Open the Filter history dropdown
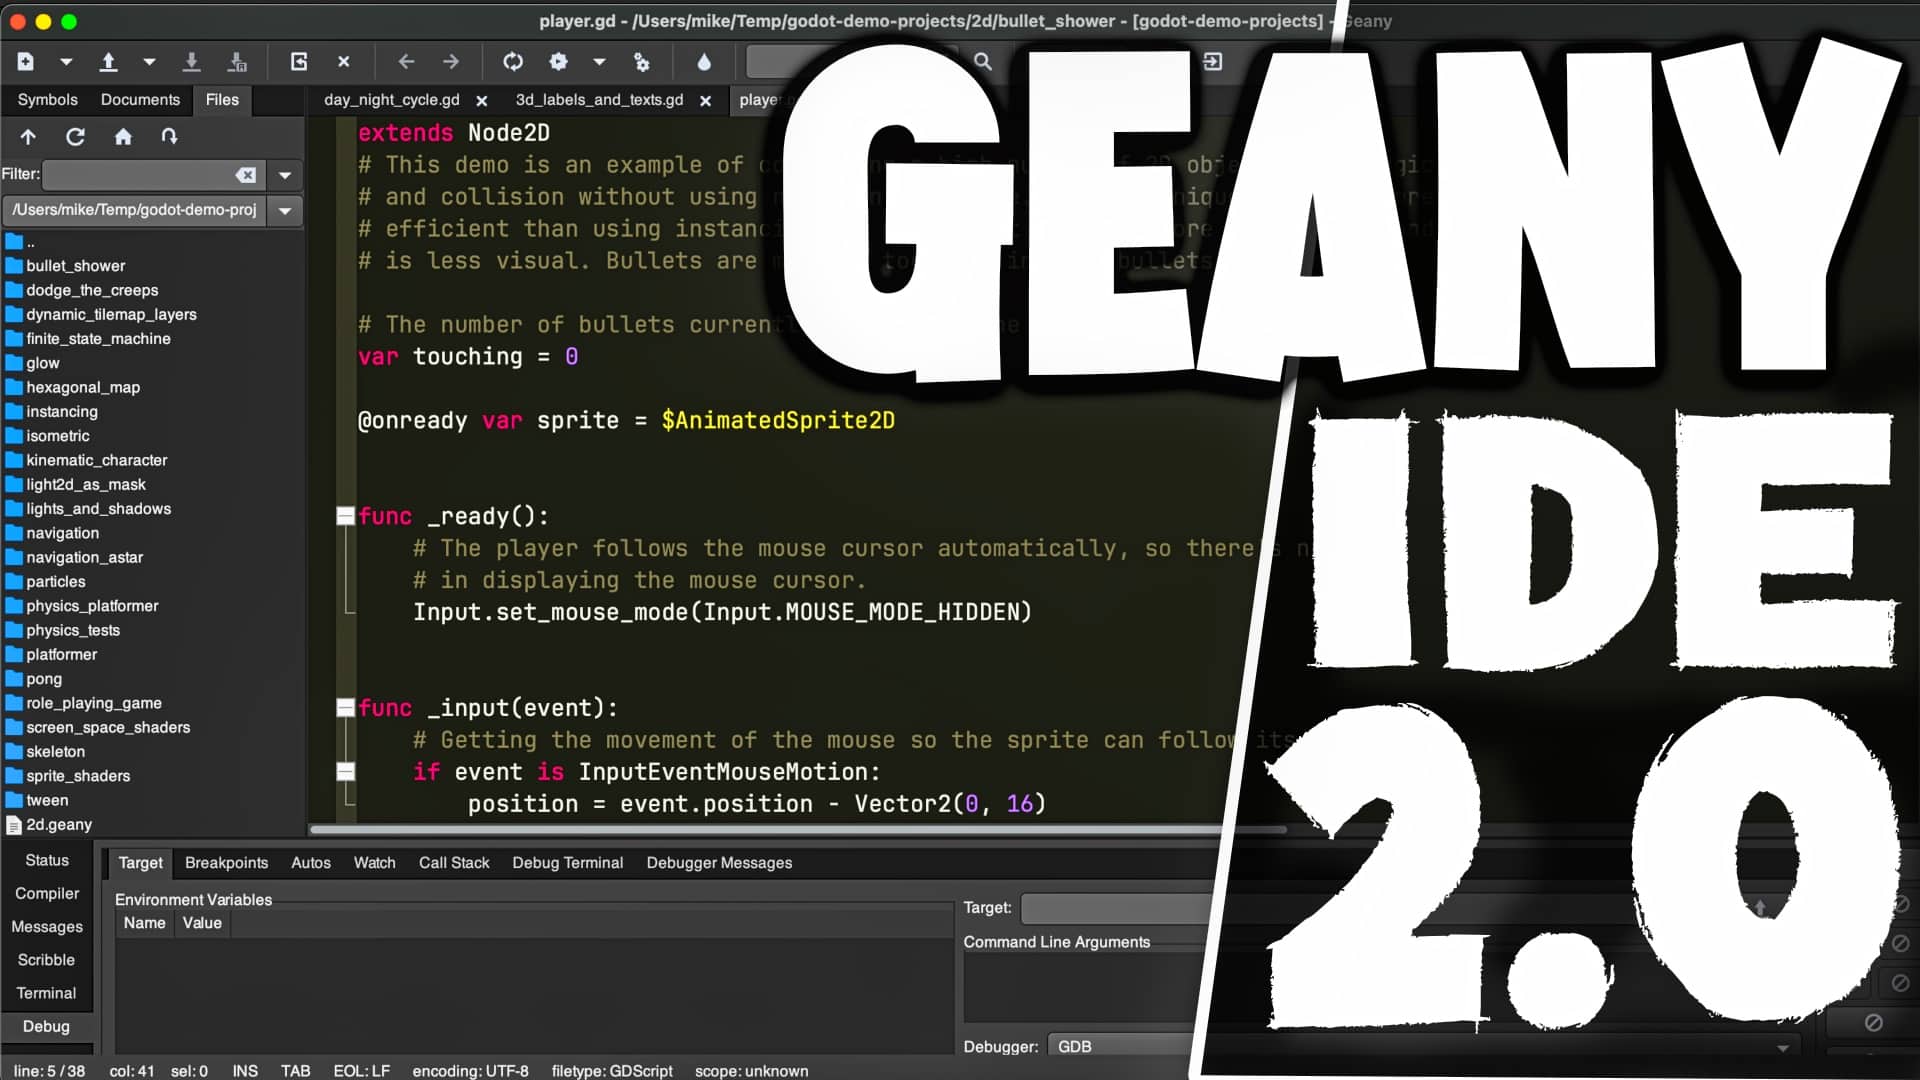The width and height of the screenshot is (1920, 1080). pyautogui.click(x=285, y=175)
